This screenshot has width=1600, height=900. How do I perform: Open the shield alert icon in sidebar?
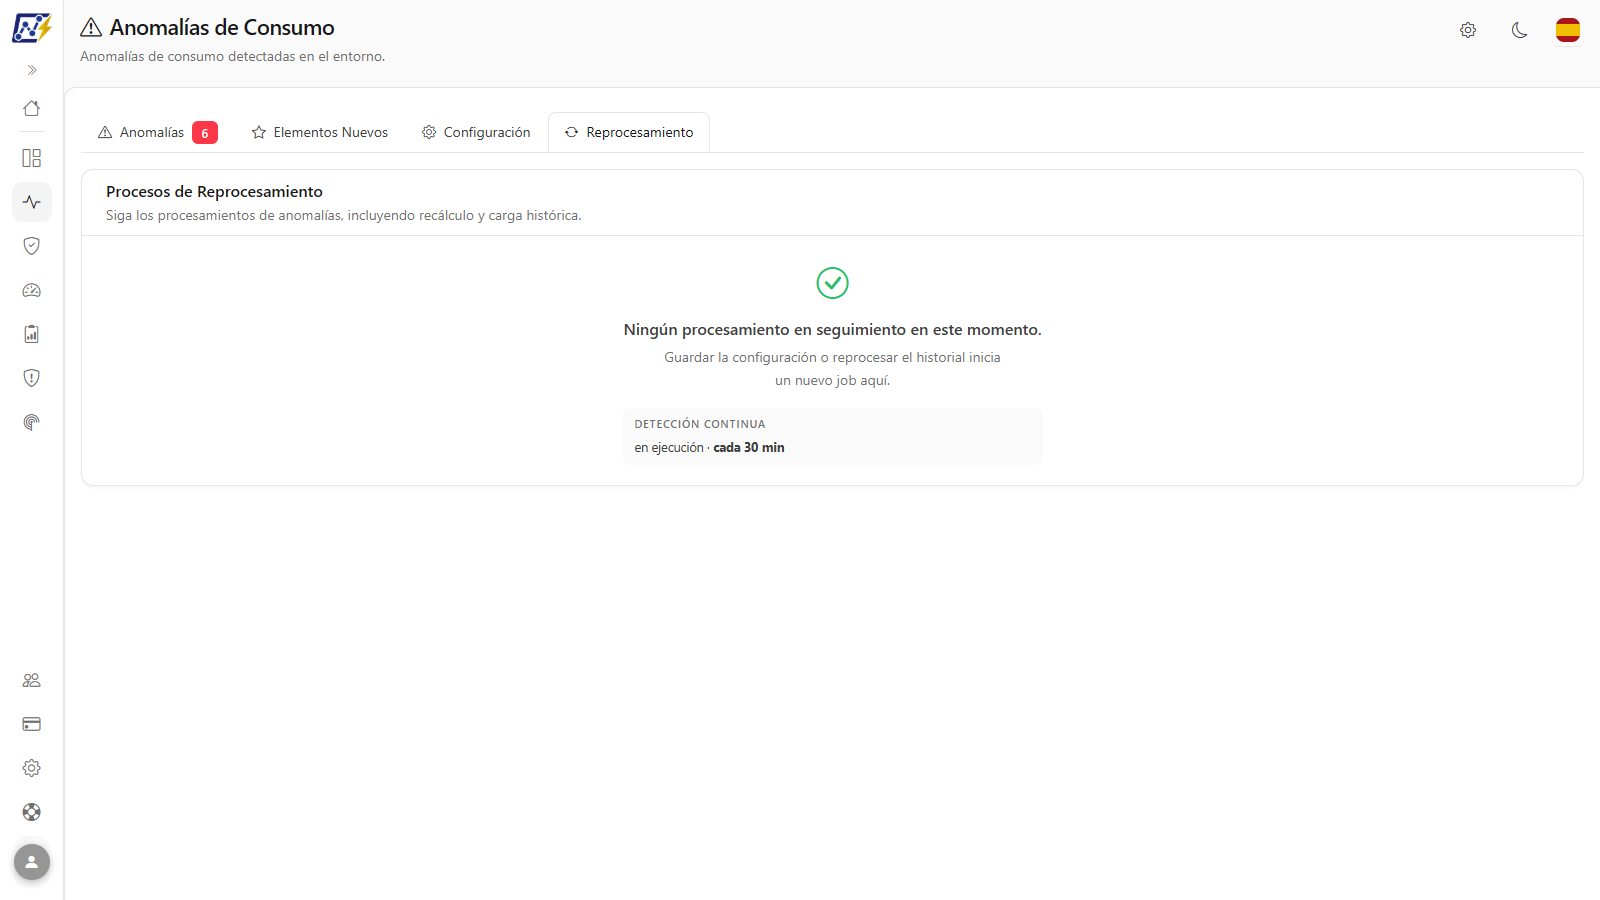pos(32,378)
